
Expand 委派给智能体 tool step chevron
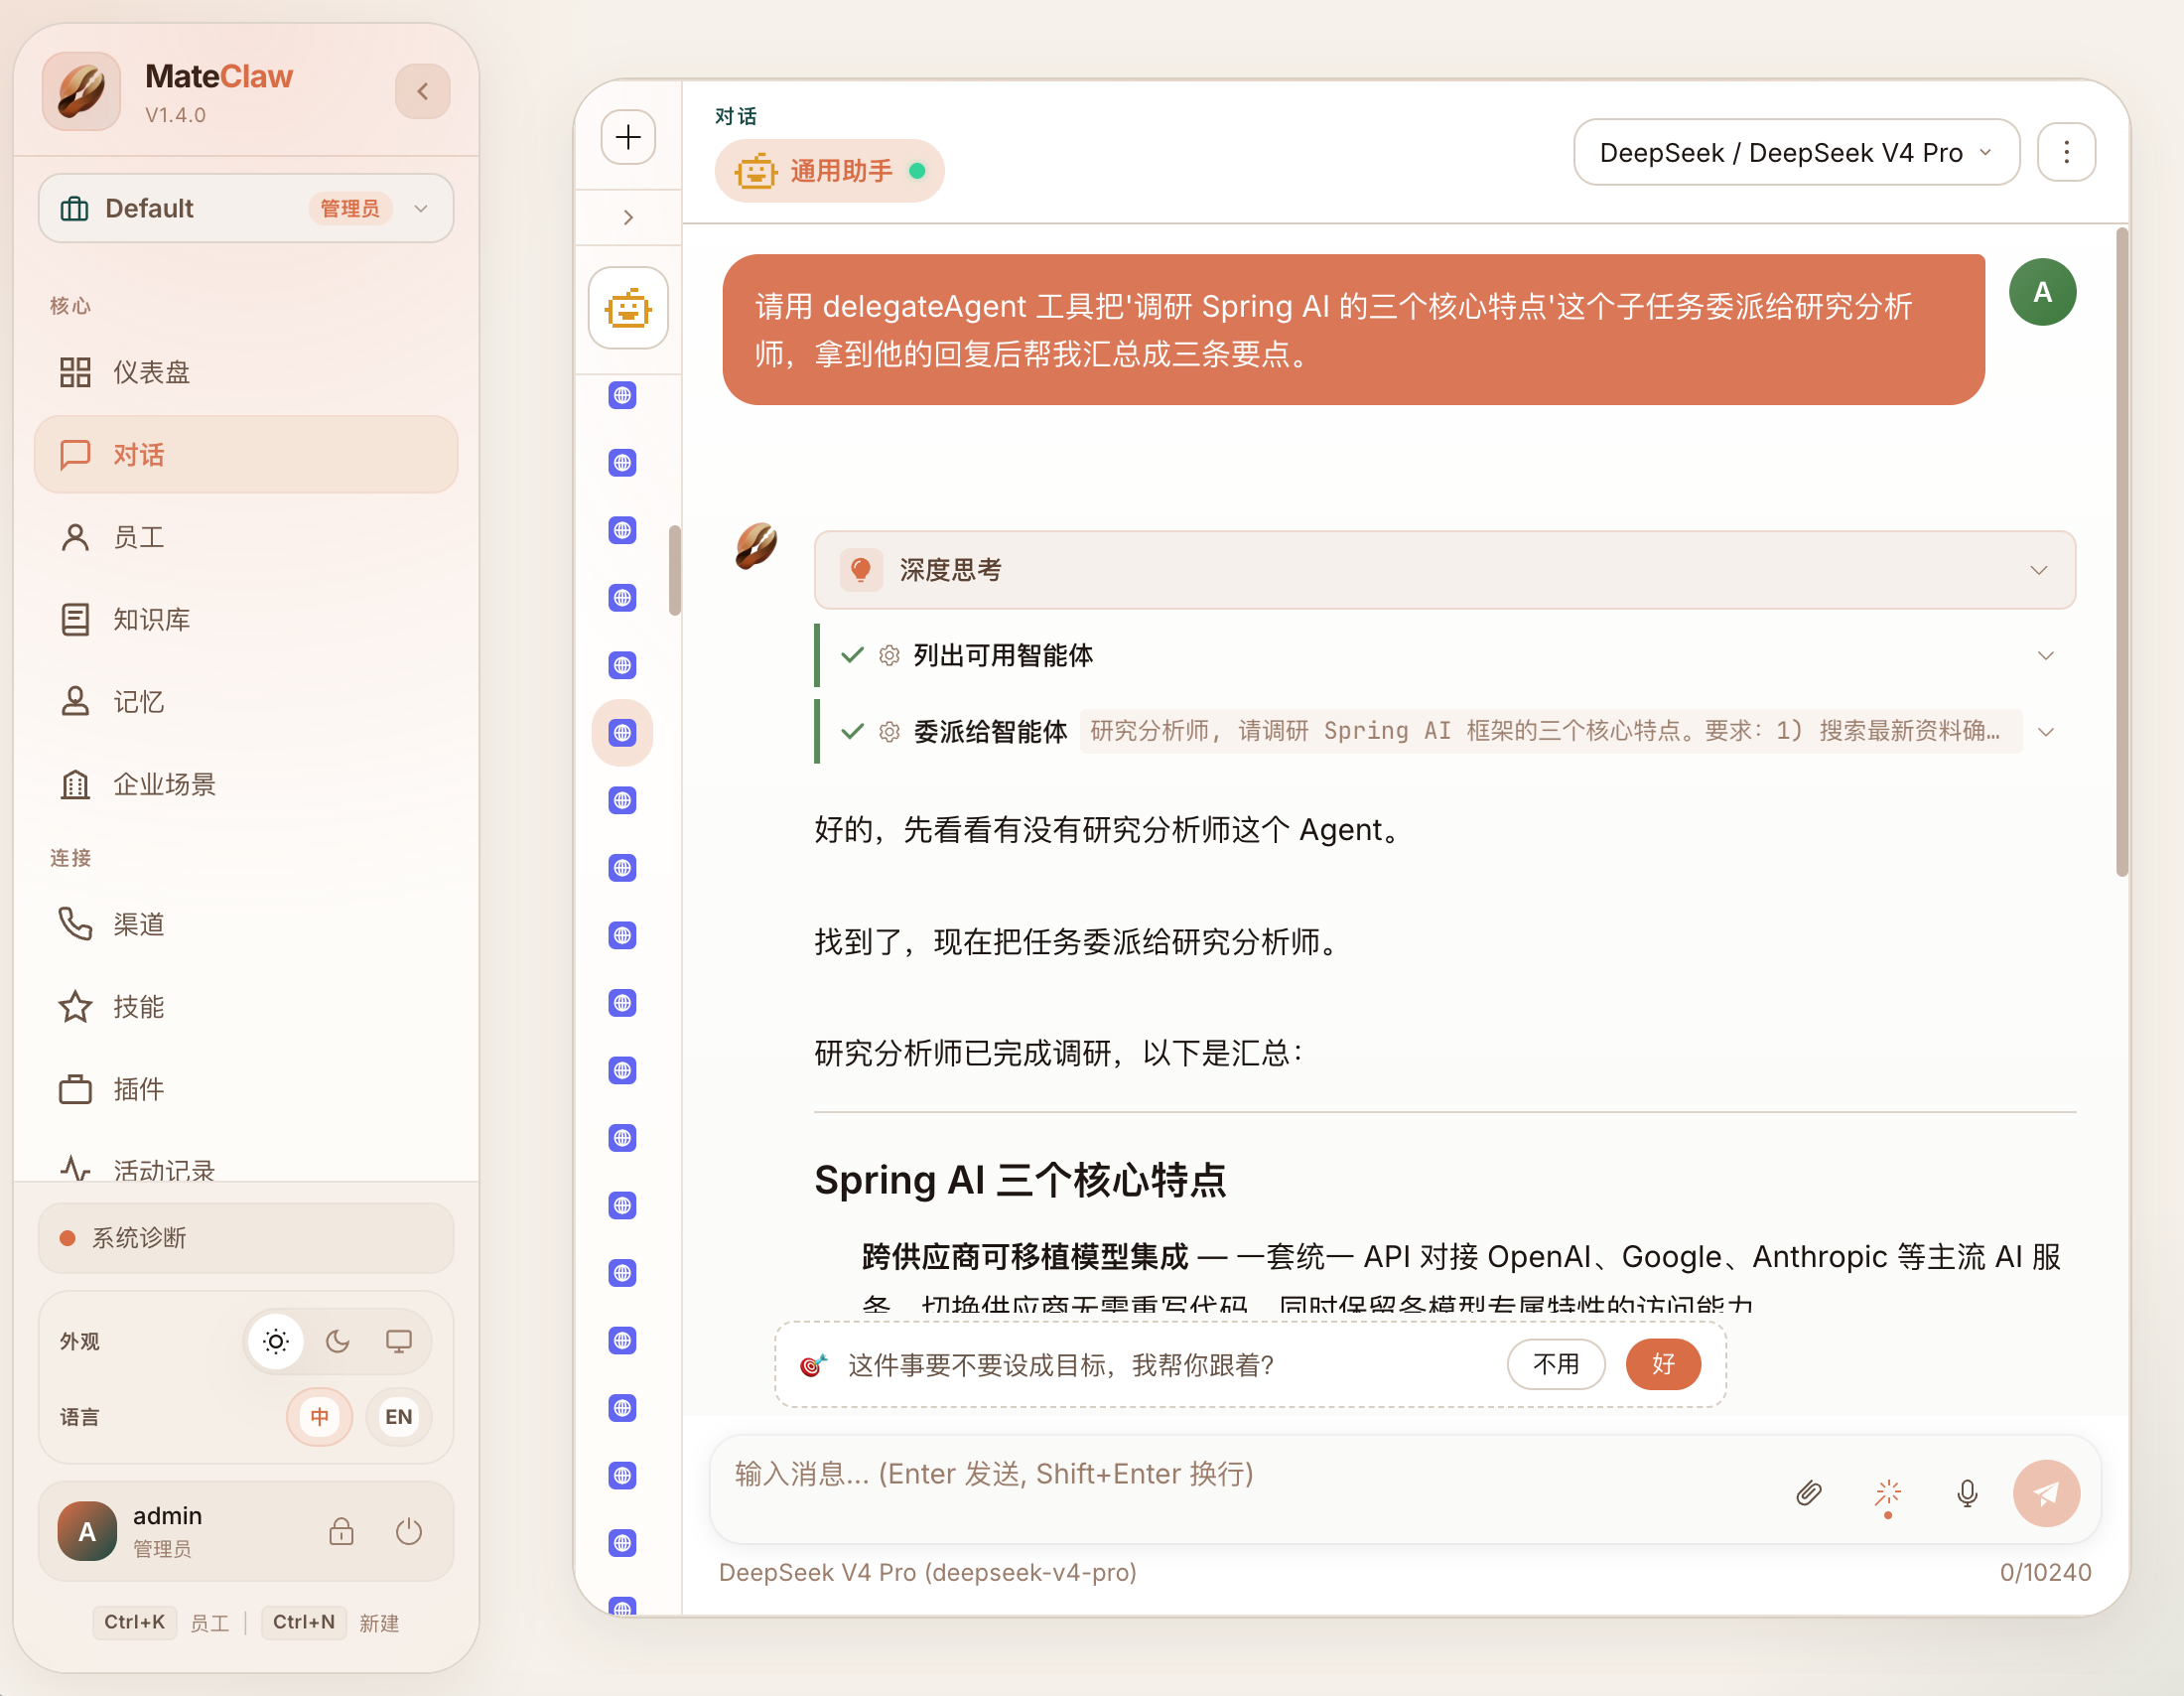2047,732
